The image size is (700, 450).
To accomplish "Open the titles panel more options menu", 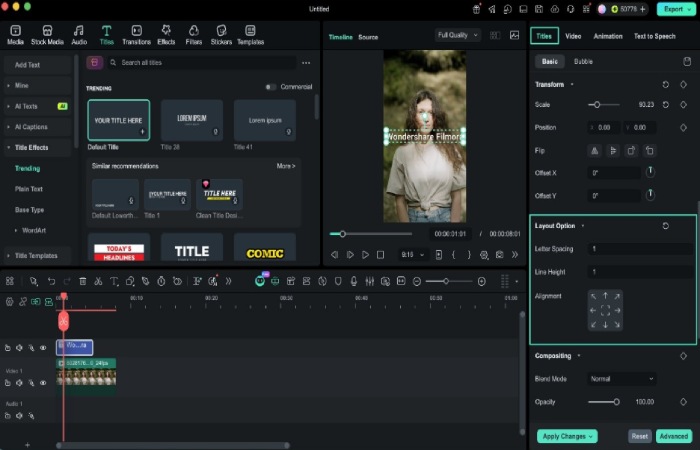I will 306,63.
